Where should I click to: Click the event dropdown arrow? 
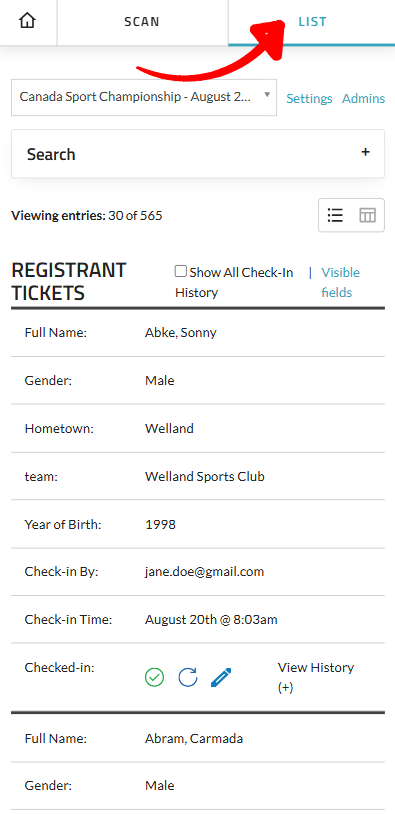pyautogui.click(x=267, y=94)
